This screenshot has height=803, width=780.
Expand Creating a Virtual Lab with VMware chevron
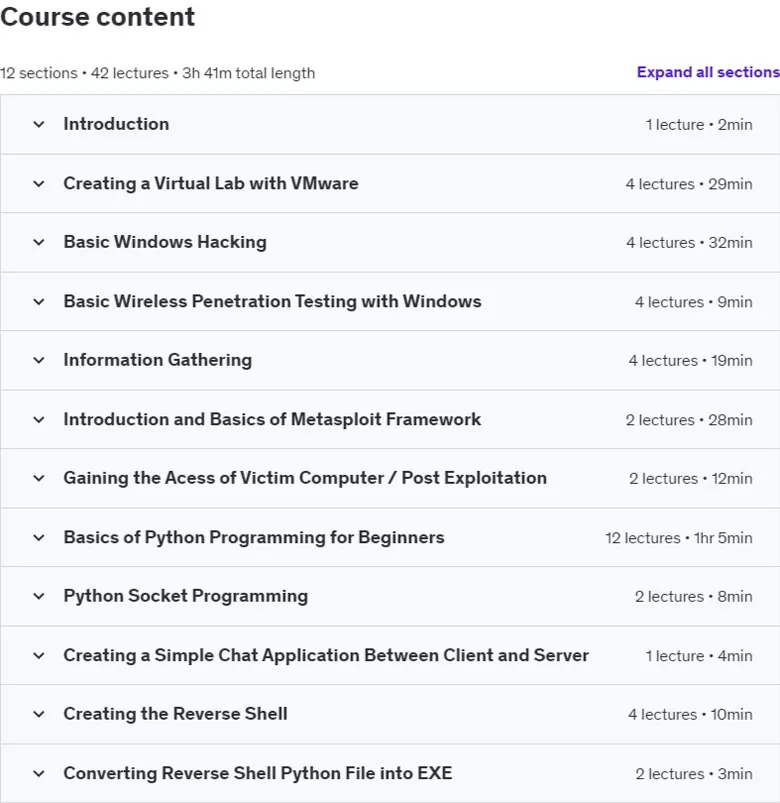click(x=39, y=184)
